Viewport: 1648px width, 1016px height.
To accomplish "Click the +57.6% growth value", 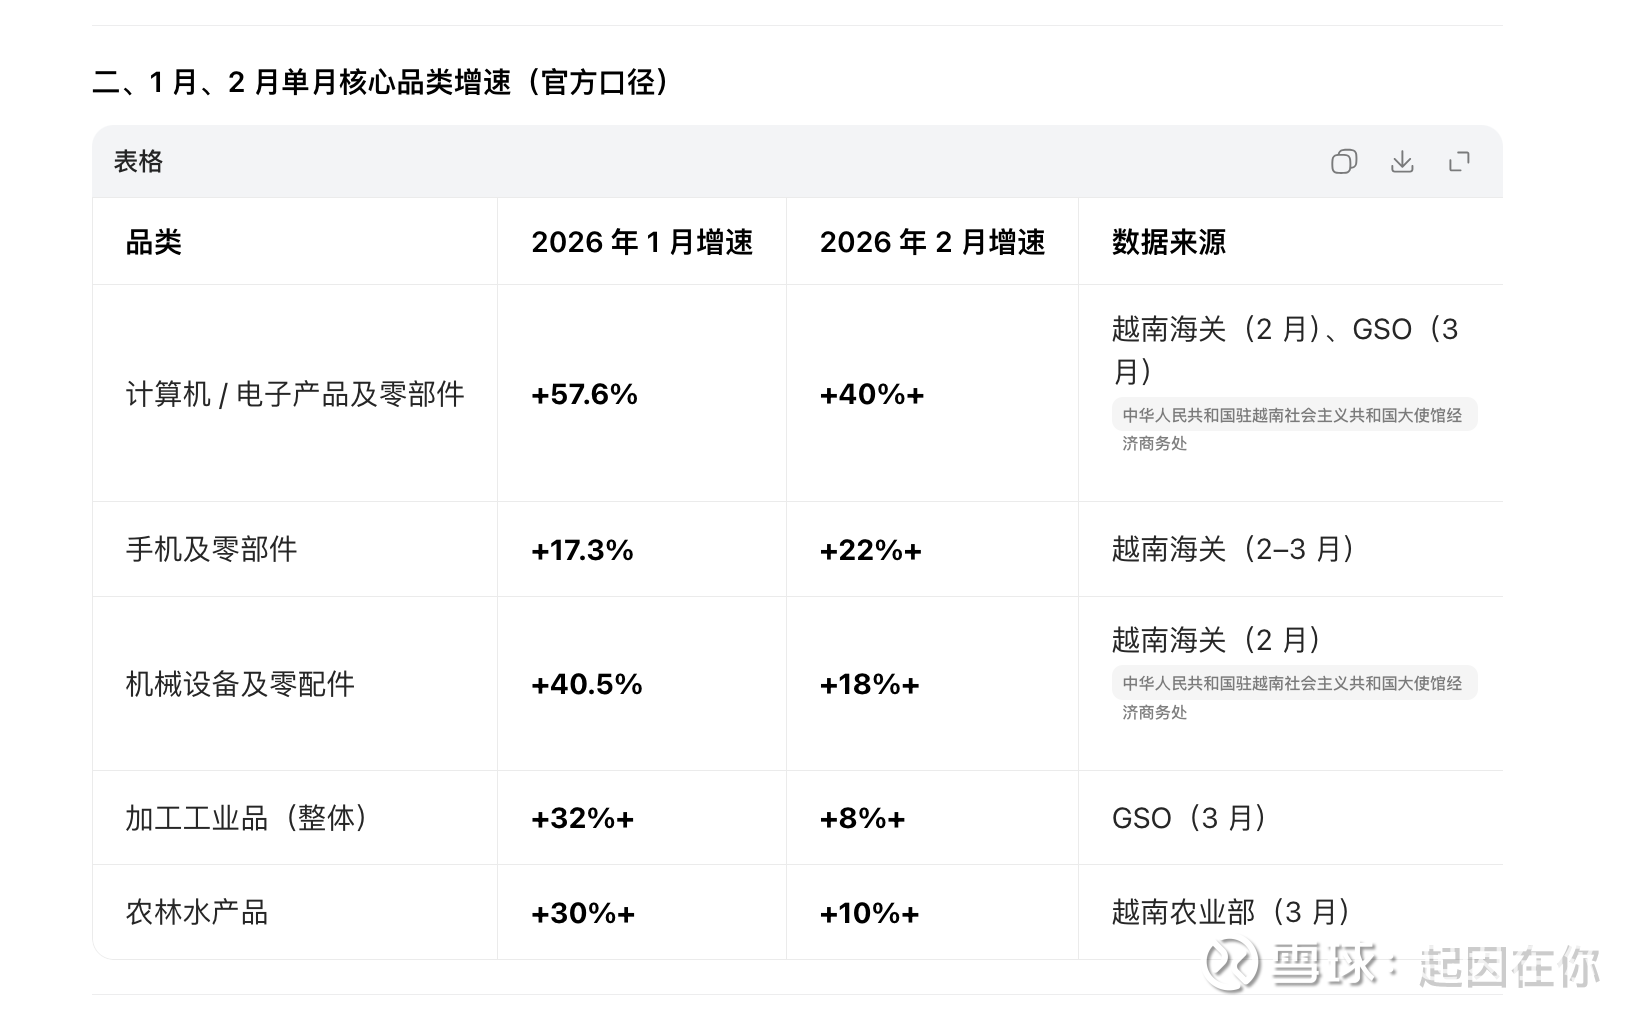I will pyautogui.click(x=584, y=394).
